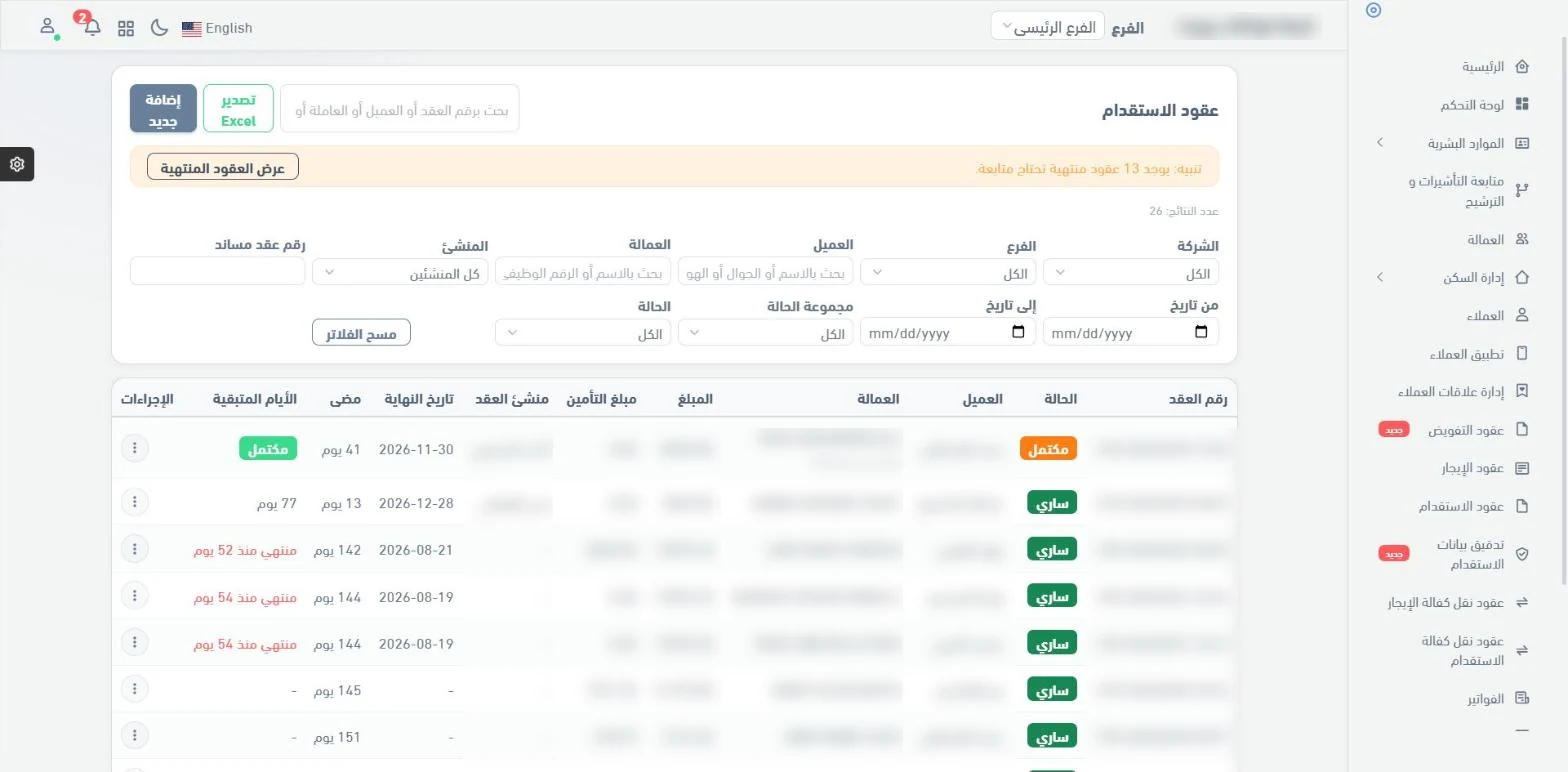Viewport: 1568px width, 772px height.
Task: Export contracts with تصدير Excel
Action: [238, 109]
